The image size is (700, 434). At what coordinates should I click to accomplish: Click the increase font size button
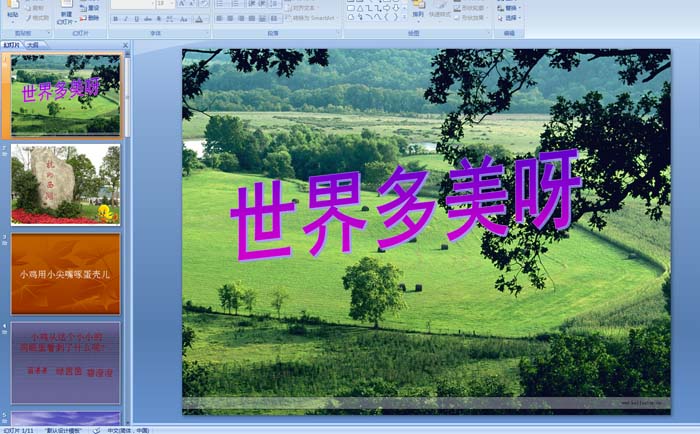(x=182, y=4)
